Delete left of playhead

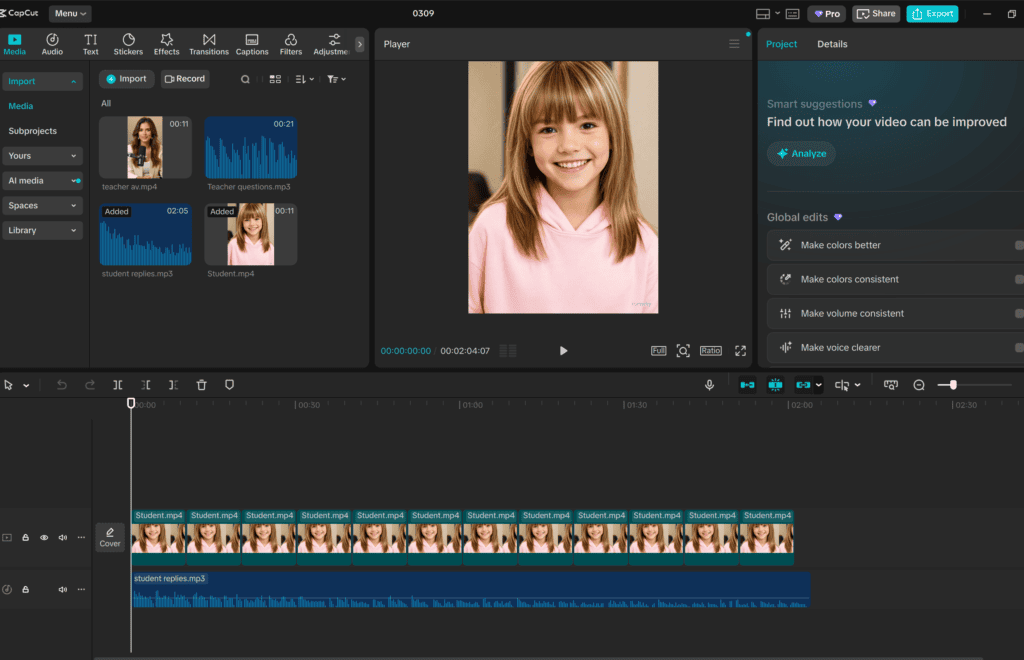click(x=146, y=385)
